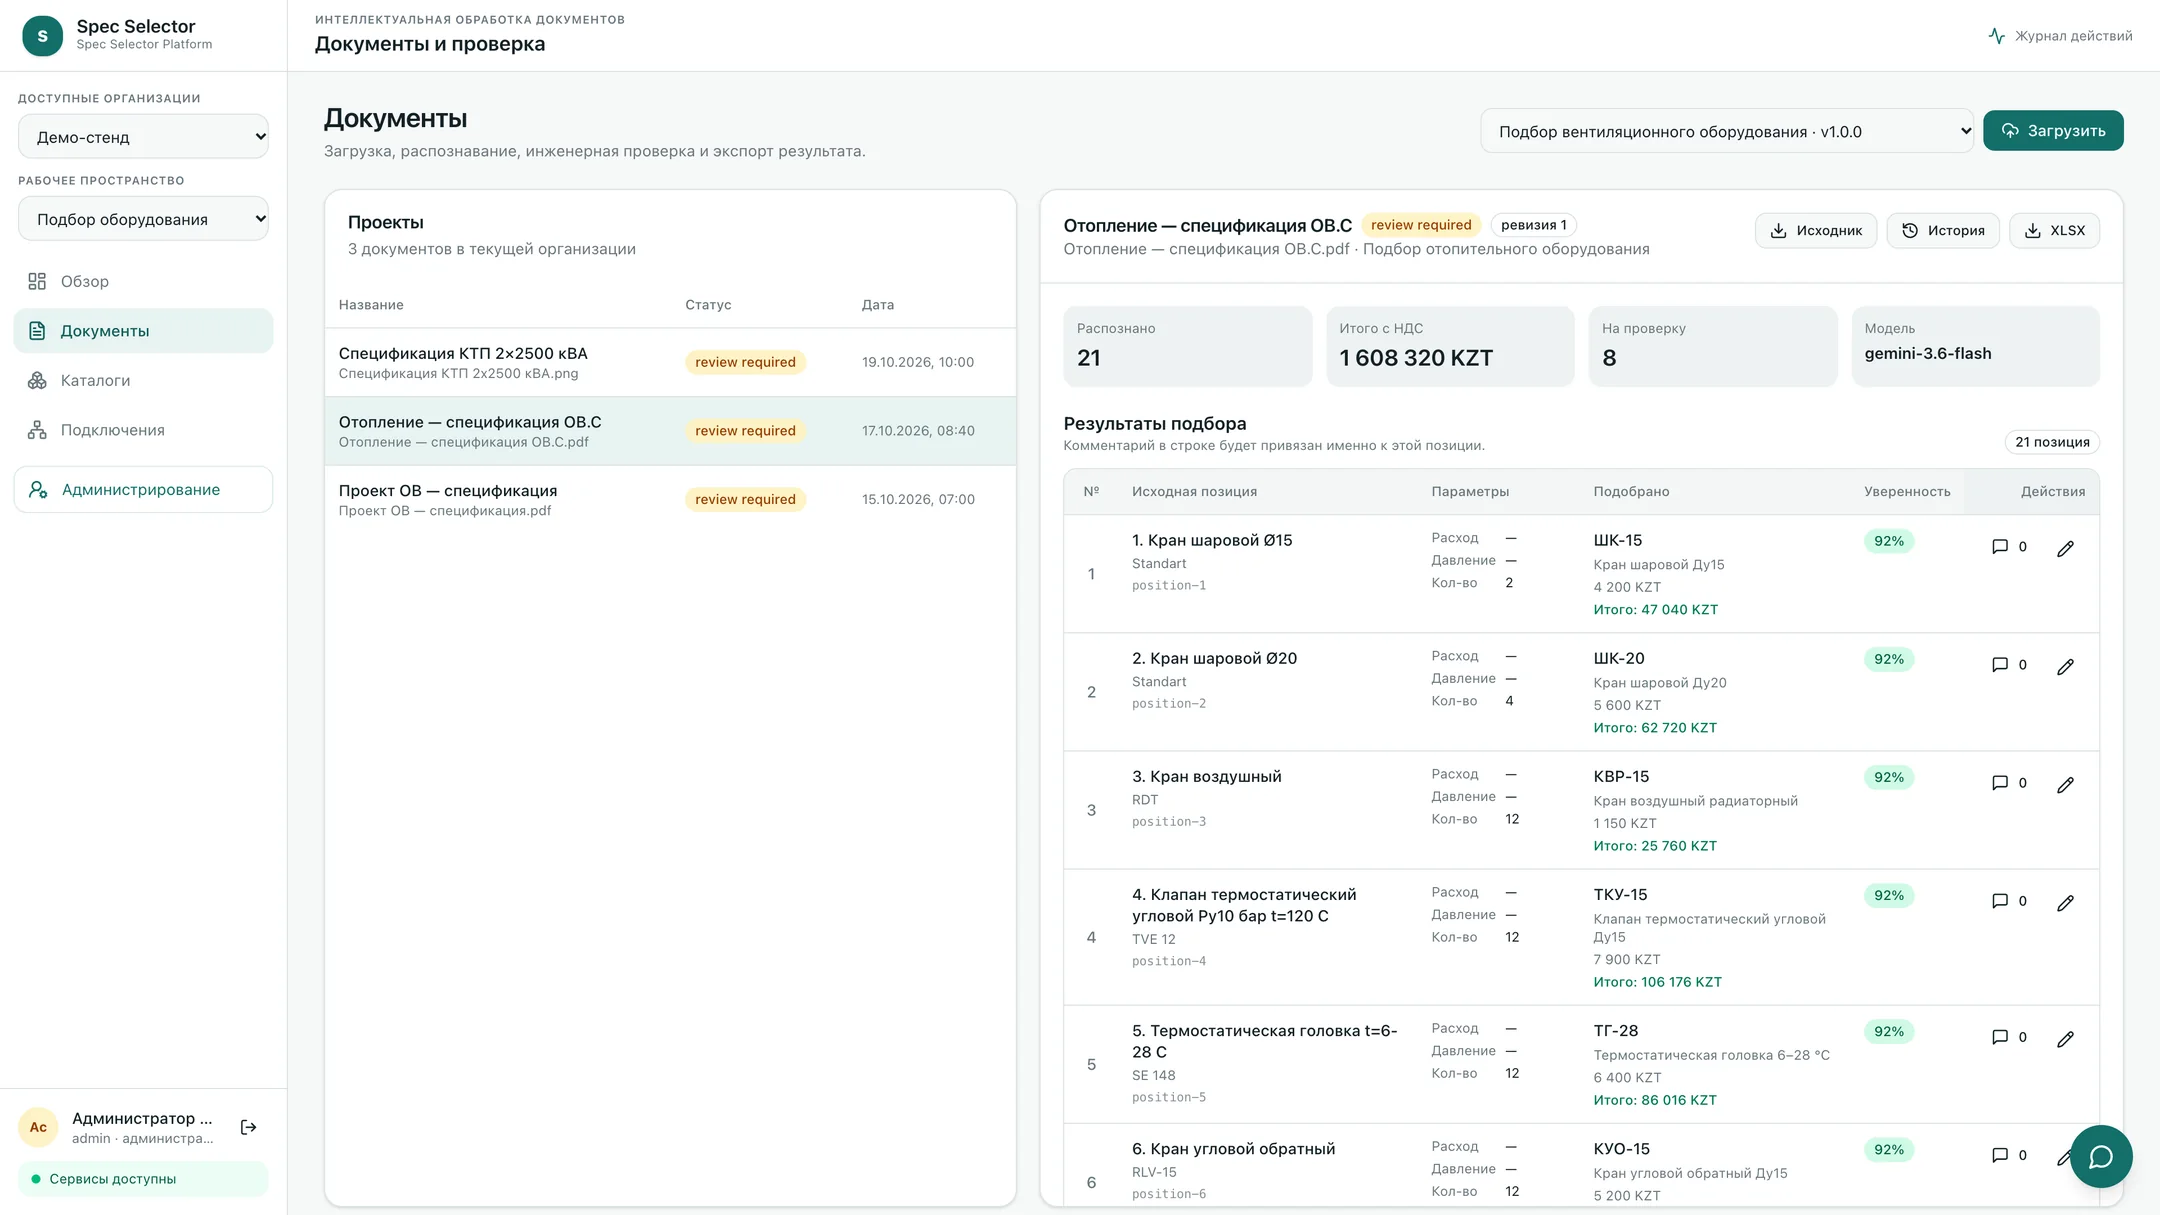Image resolution: width=2160 pixels, height=1215 pixels.
Task: Select Документы in the sidebar
Action: pyautogui.click(x=143, y=331)
